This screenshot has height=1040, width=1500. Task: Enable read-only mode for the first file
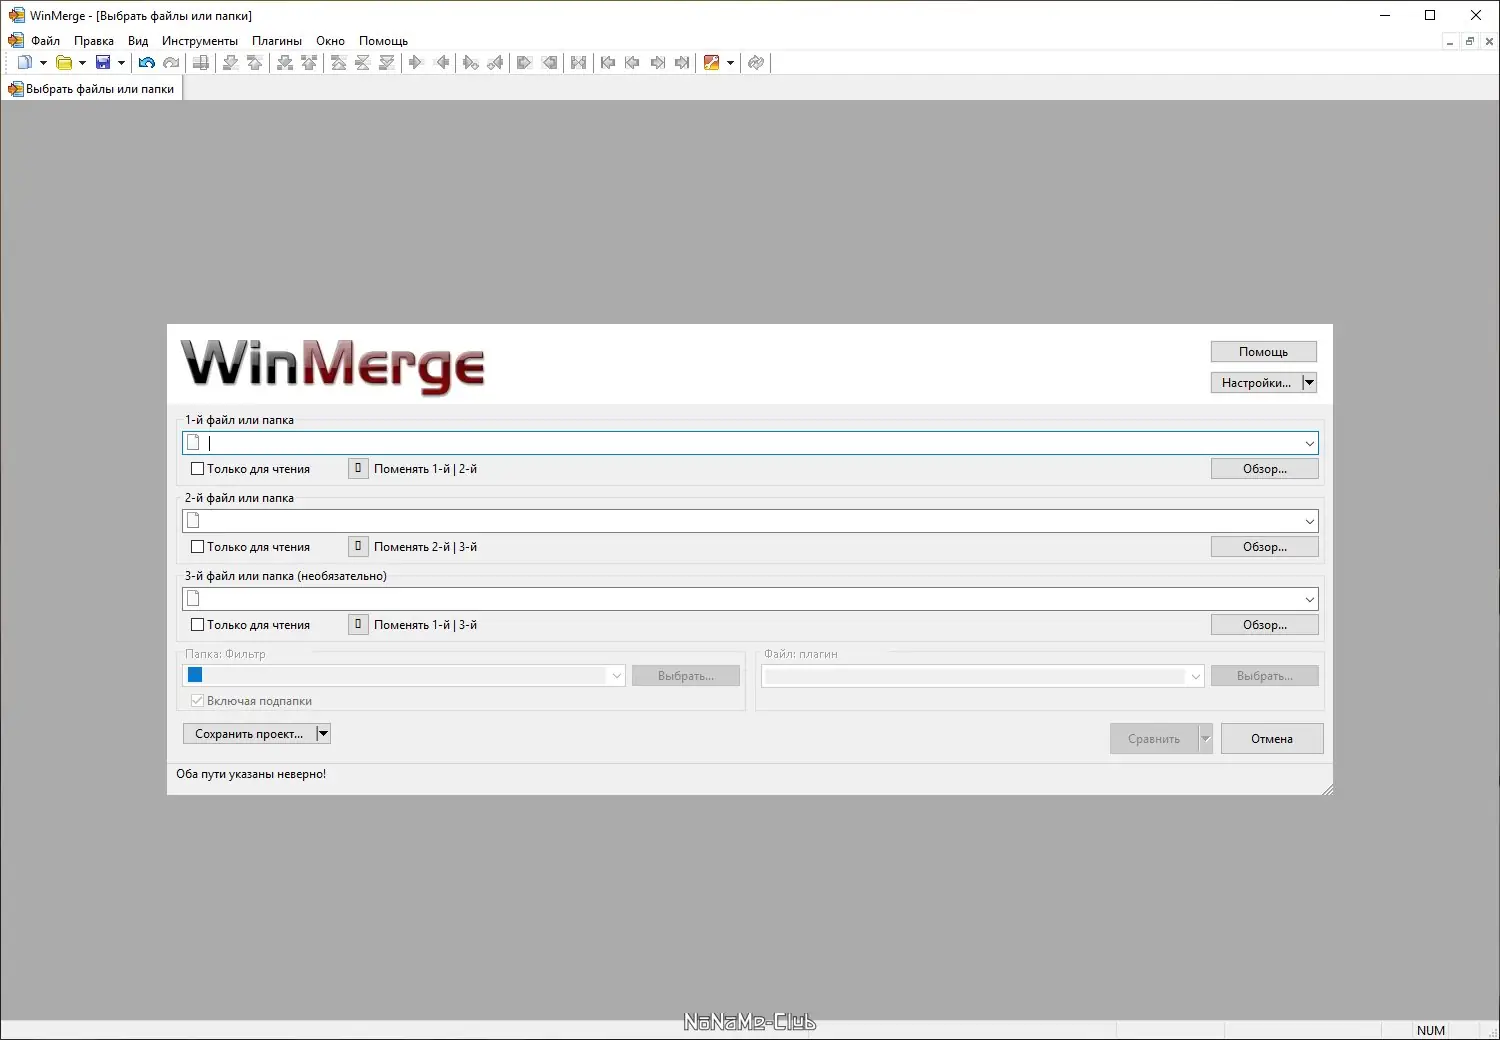(x=197, y=468)
